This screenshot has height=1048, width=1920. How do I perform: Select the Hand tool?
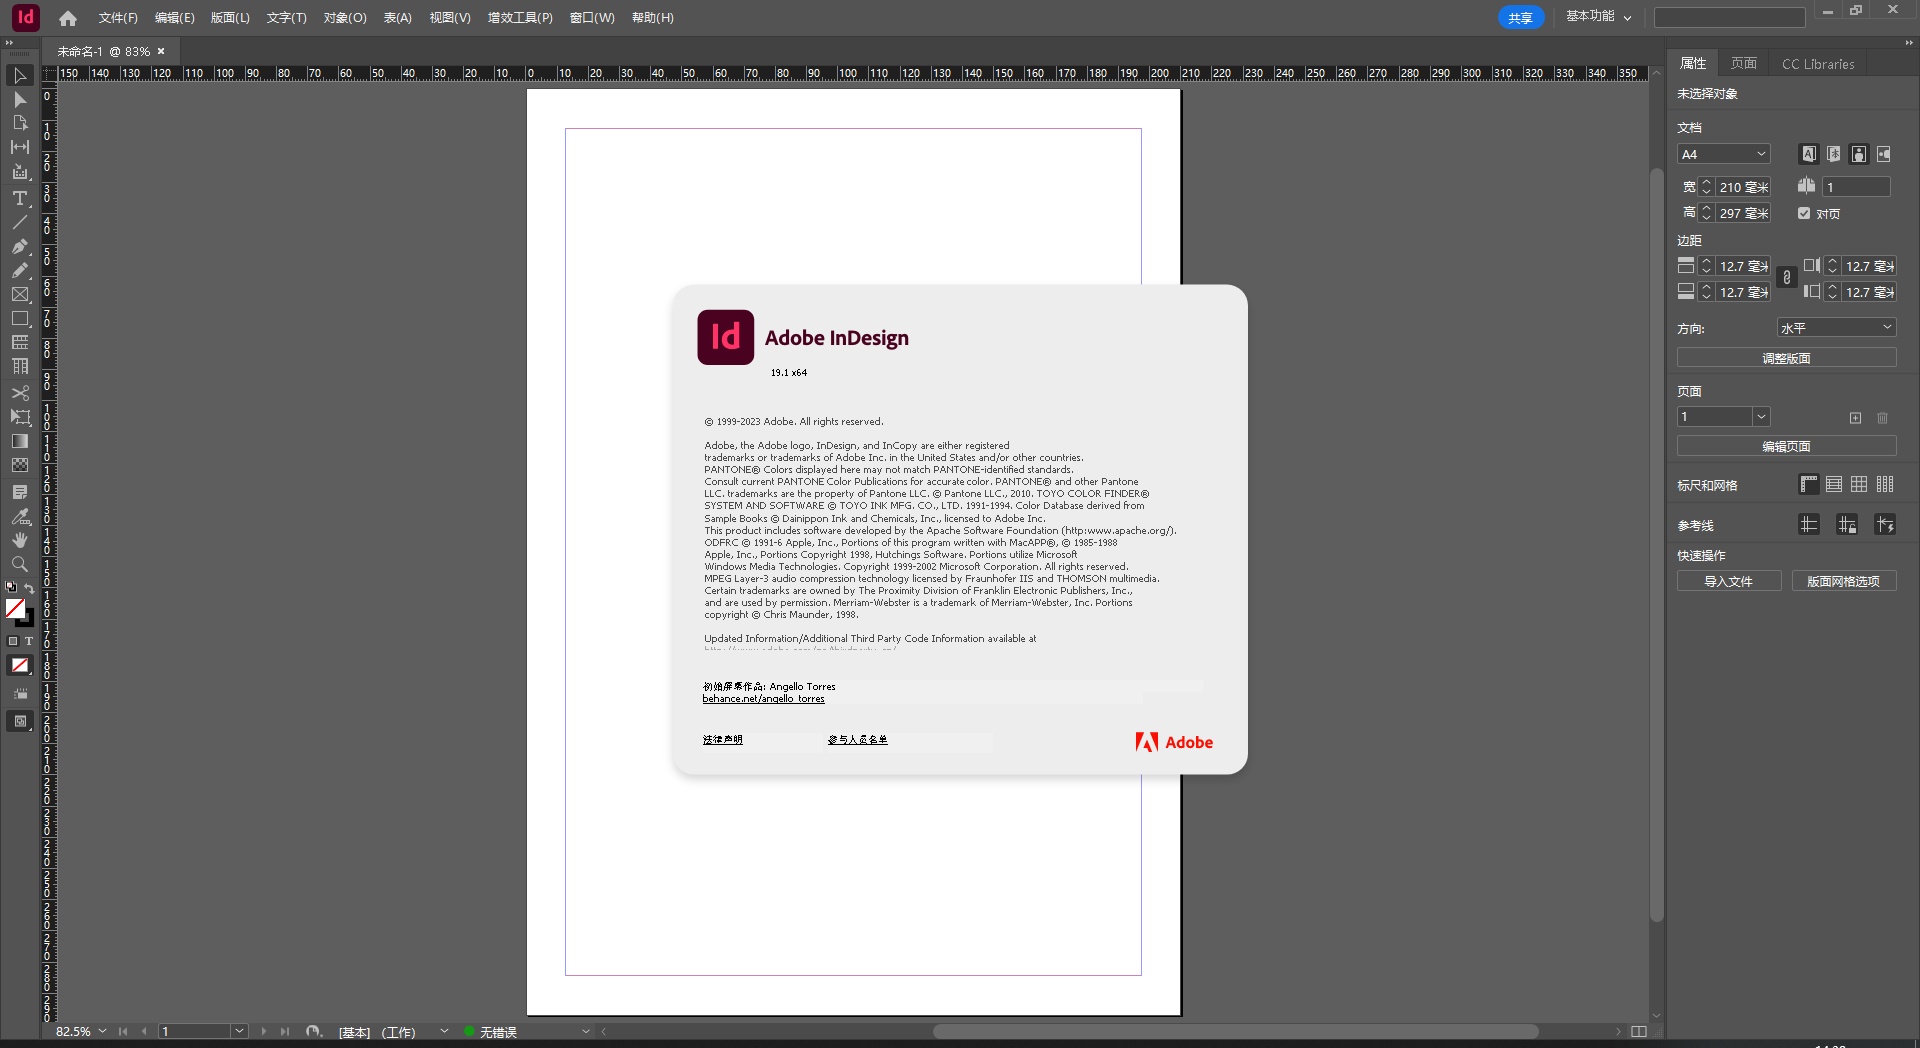(19, 540)
